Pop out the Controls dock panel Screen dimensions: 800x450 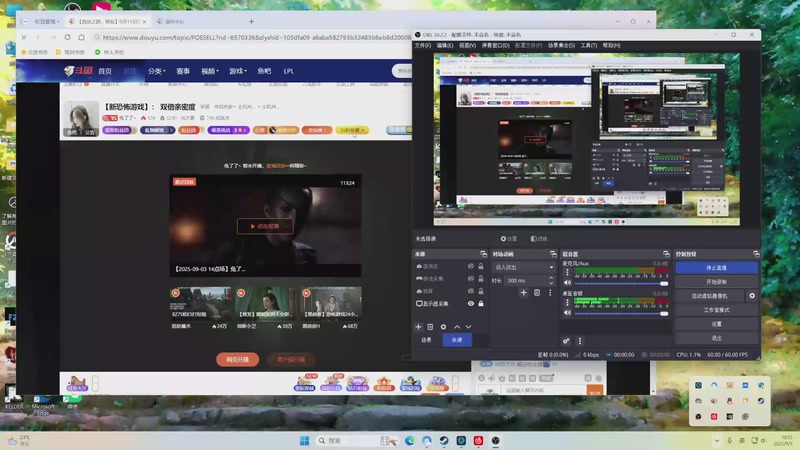[x=756, y=254]
